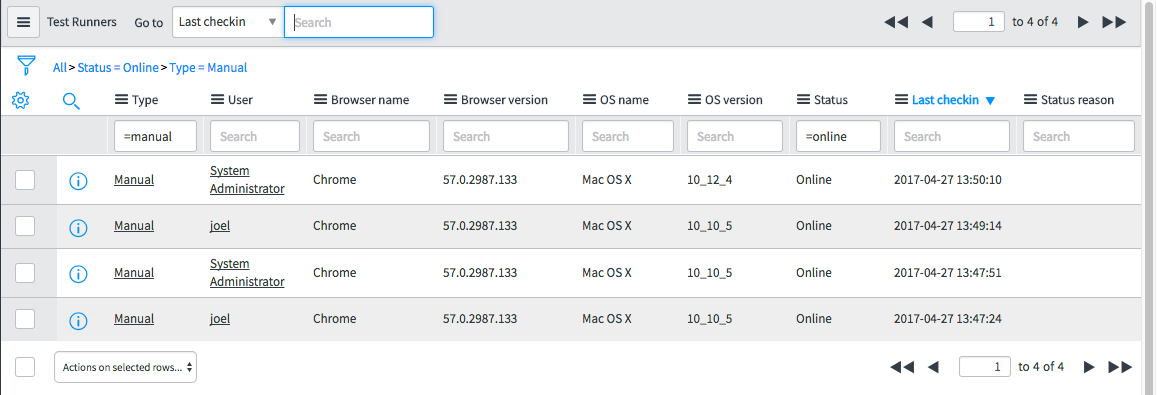Go to next page using bottom right arrow
Screen dimensions: 1157x395
coord(1089,367)
